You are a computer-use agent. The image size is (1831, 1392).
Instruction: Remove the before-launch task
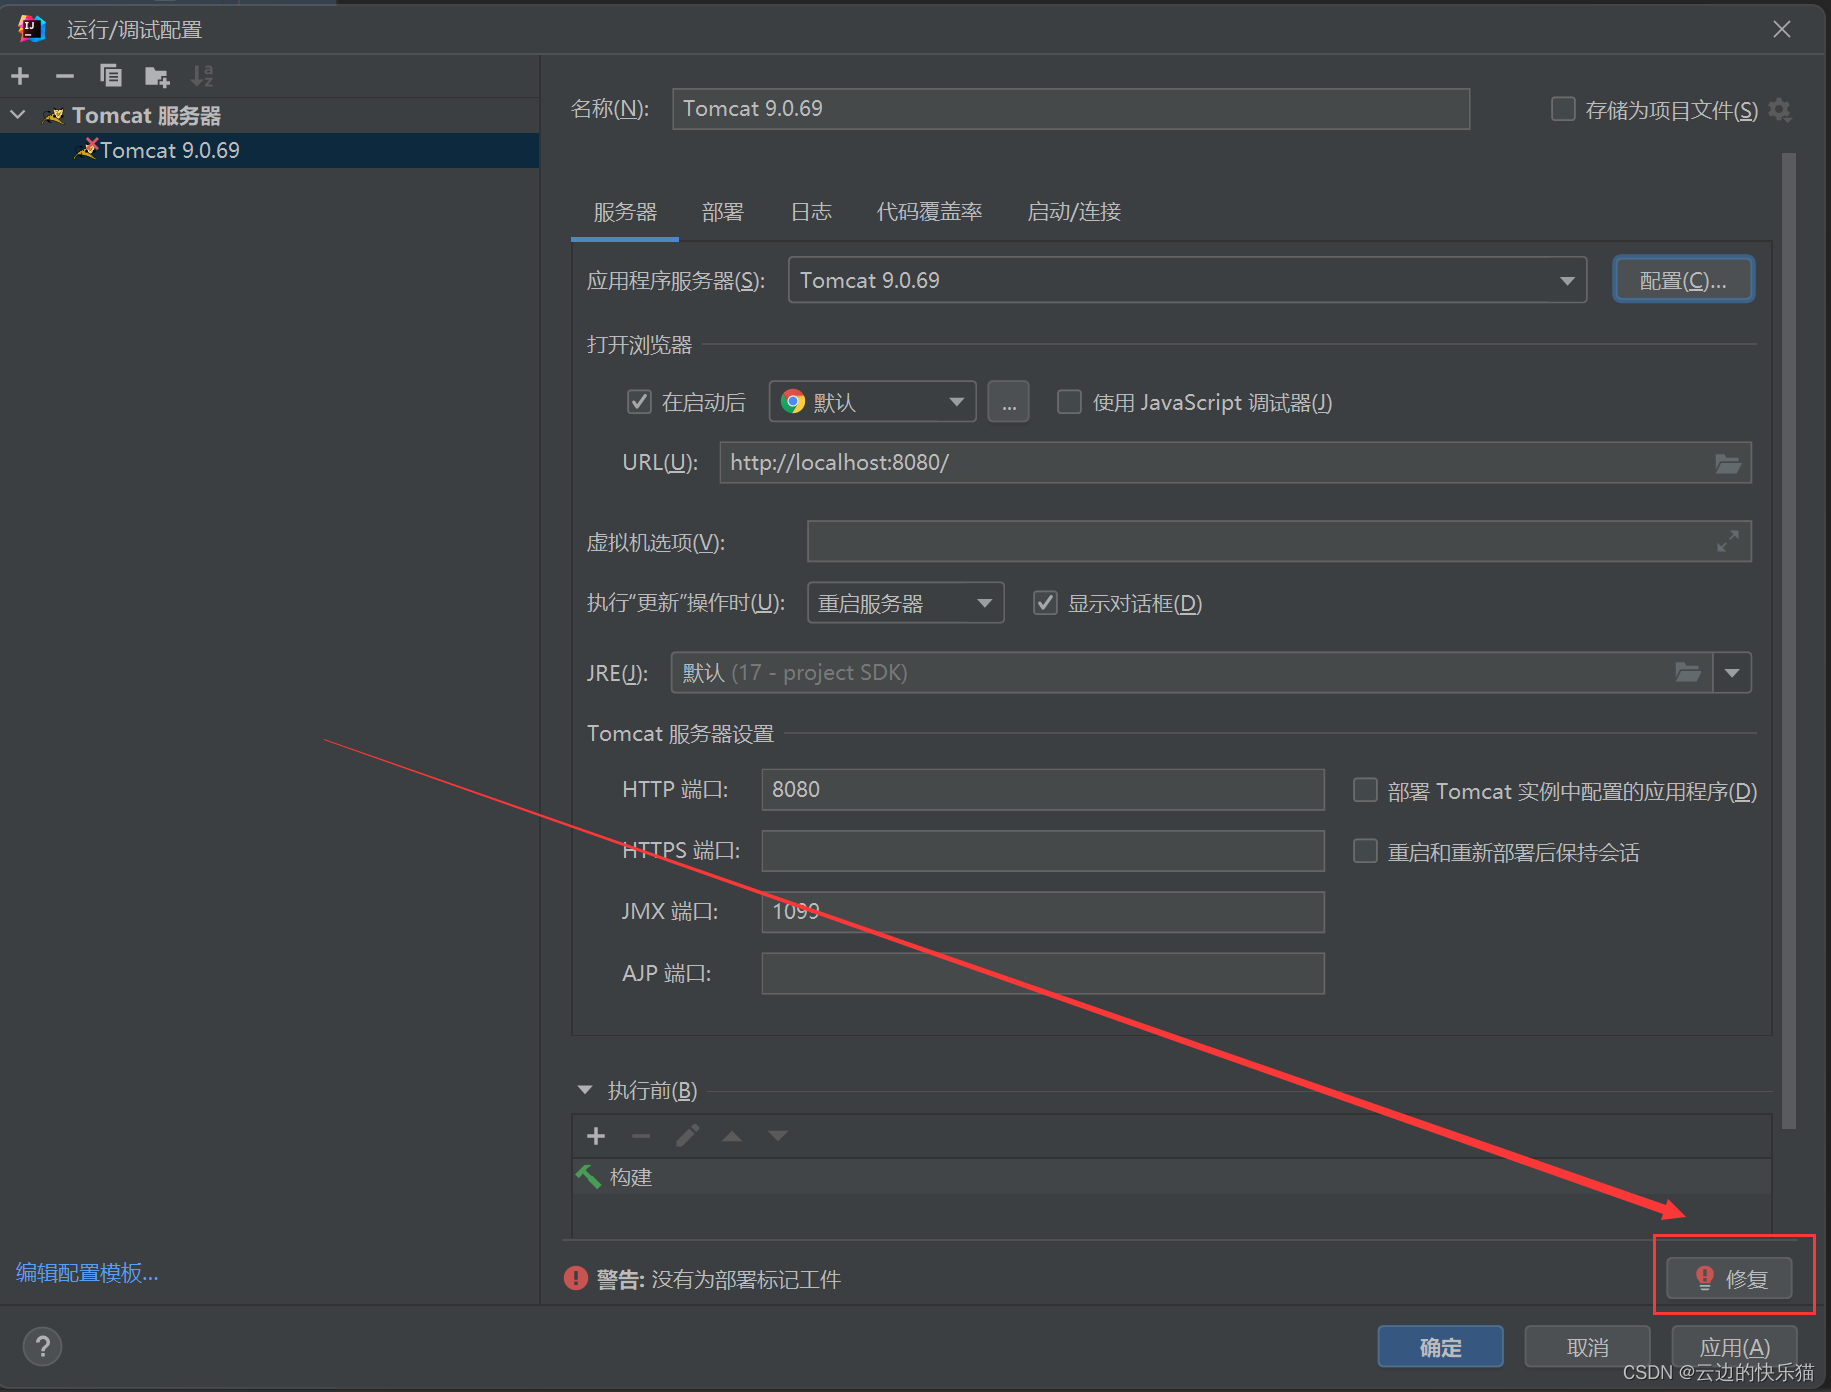[x=641, y=1136]
